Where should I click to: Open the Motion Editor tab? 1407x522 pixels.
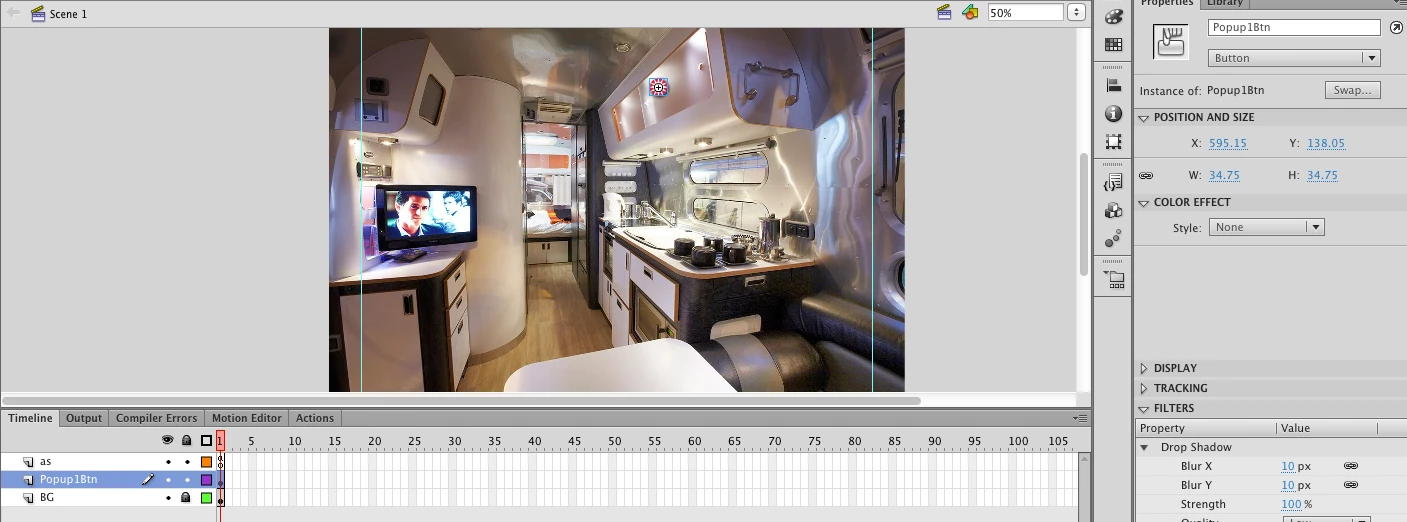tap(246, 418)
